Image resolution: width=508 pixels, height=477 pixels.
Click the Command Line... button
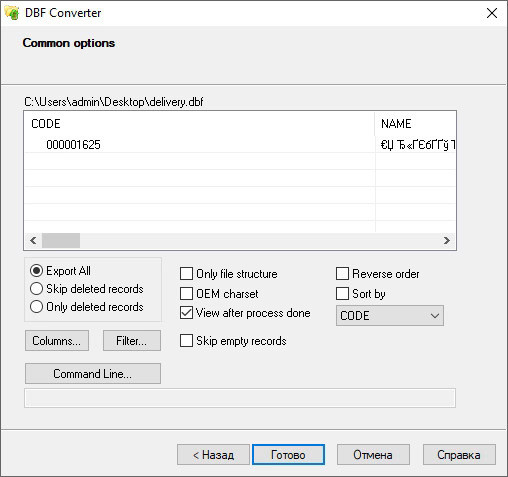point(93,374)
